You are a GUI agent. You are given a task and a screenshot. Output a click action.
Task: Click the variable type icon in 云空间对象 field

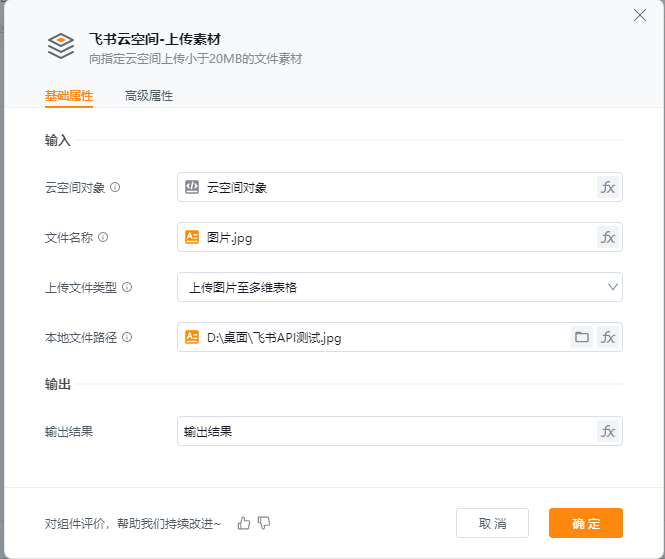coord(192,187)
